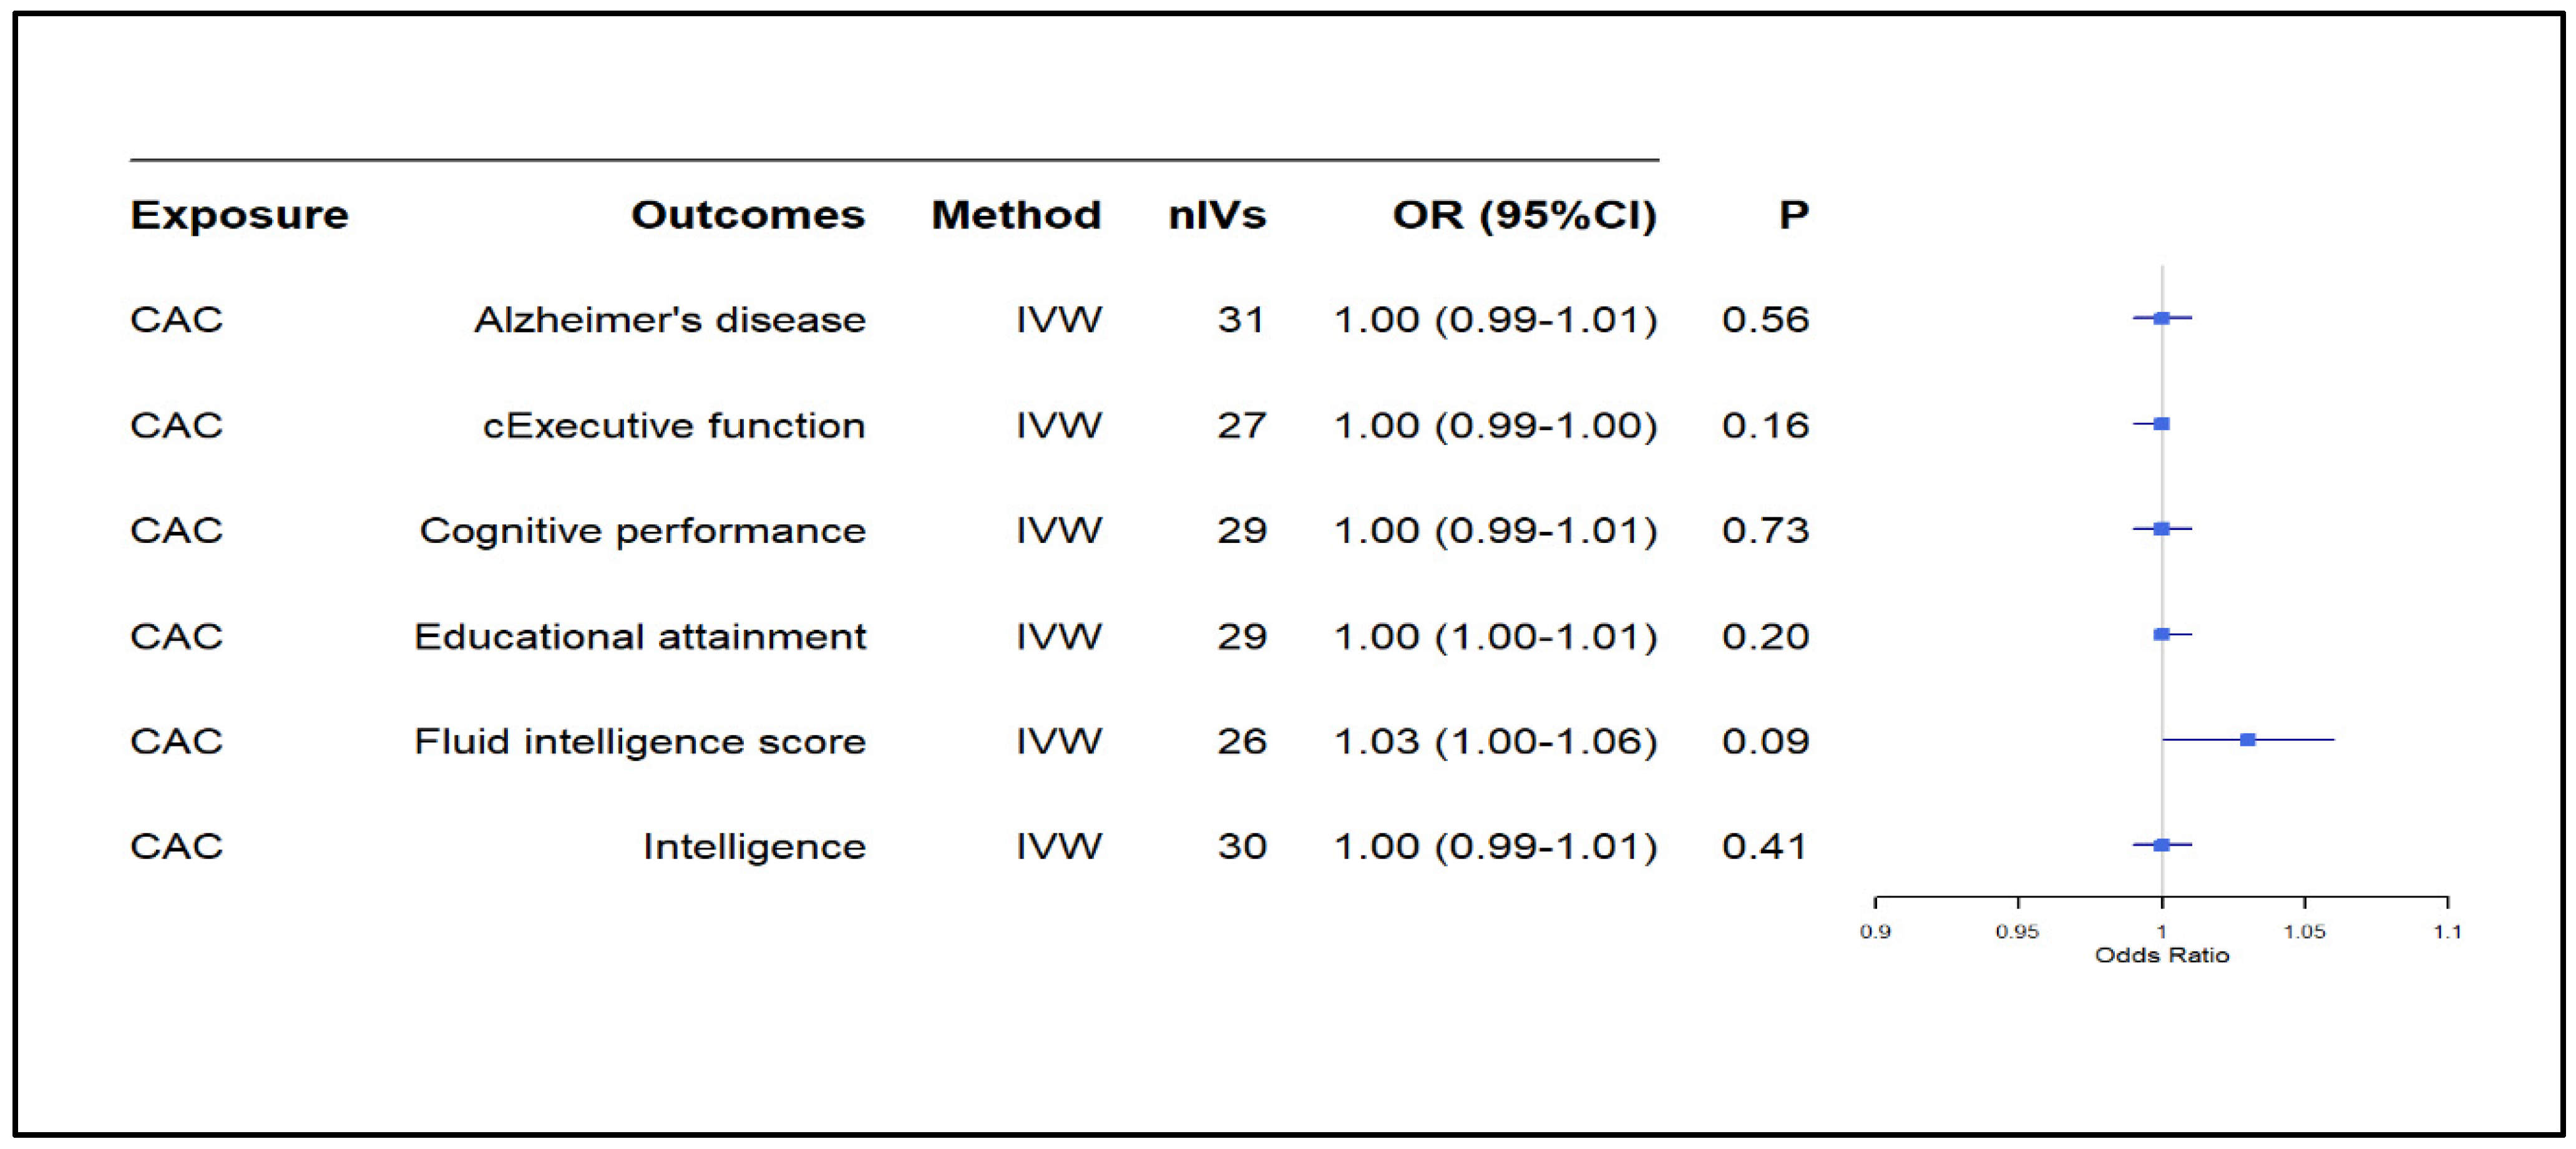
Task: Click the Cognitive performance blue marker
Action: (x=2161, y=529)
